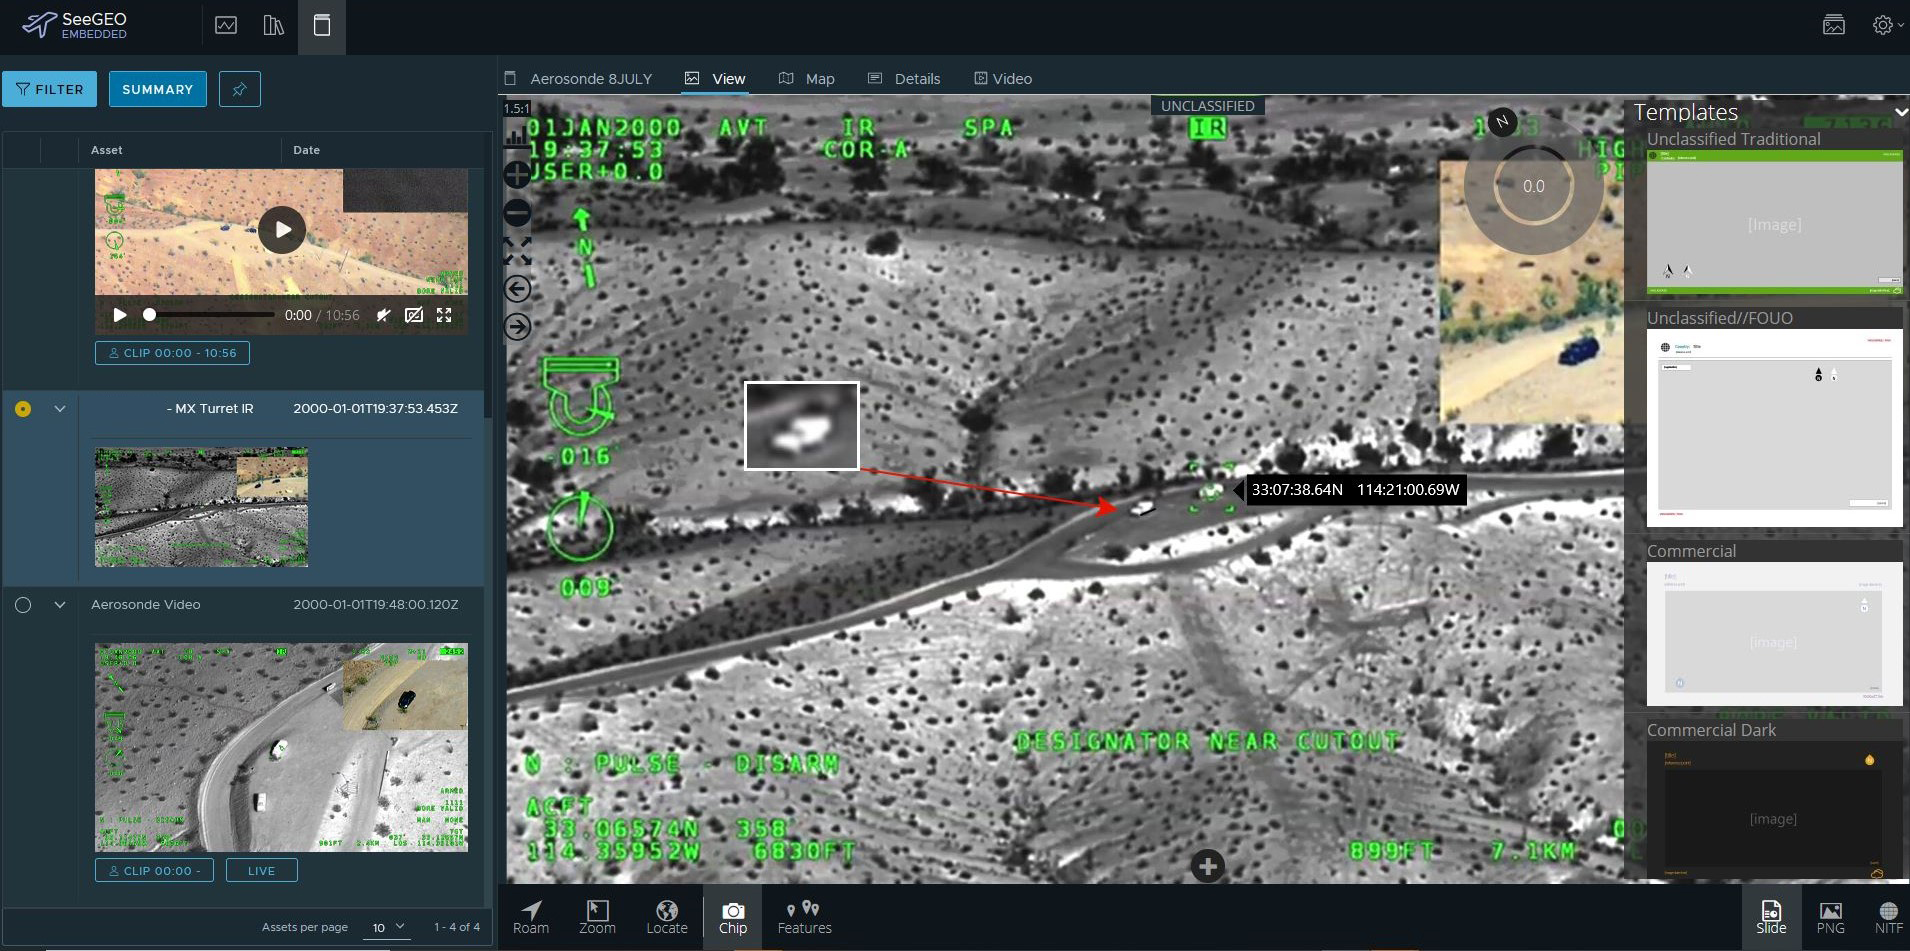The width and height of the screenshot is (1910, 951).
Task: Play the video thumbnail in the asset list
Action: pos(282,229)
